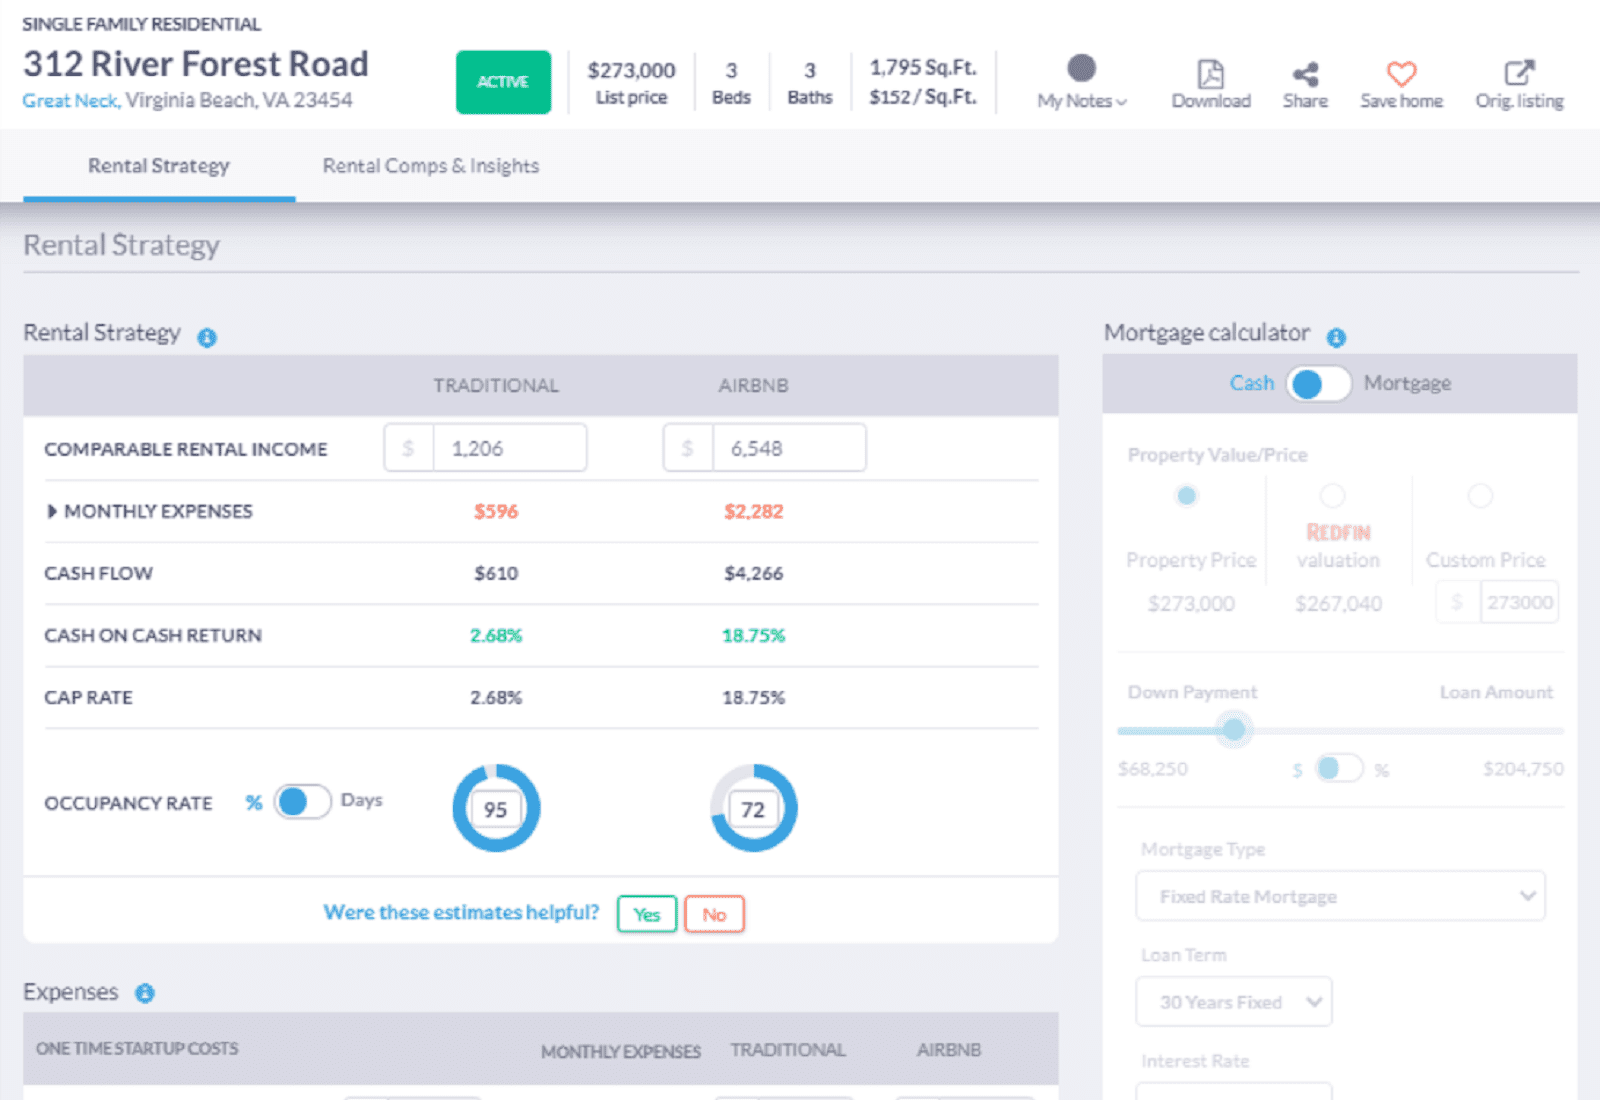Open the original listing external link icon

[1519, 74]
